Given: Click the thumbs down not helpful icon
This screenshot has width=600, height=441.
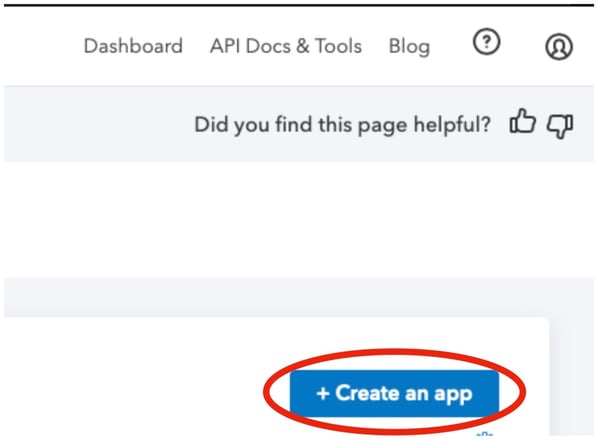Looking at the screenshot, I should (x=560, y=126).
